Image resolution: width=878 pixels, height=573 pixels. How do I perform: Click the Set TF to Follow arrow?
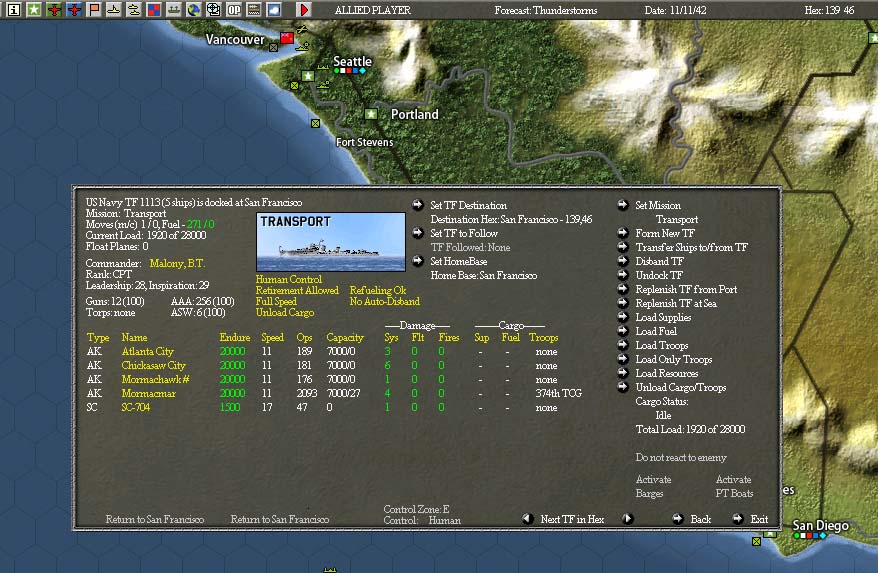[418, 233]
